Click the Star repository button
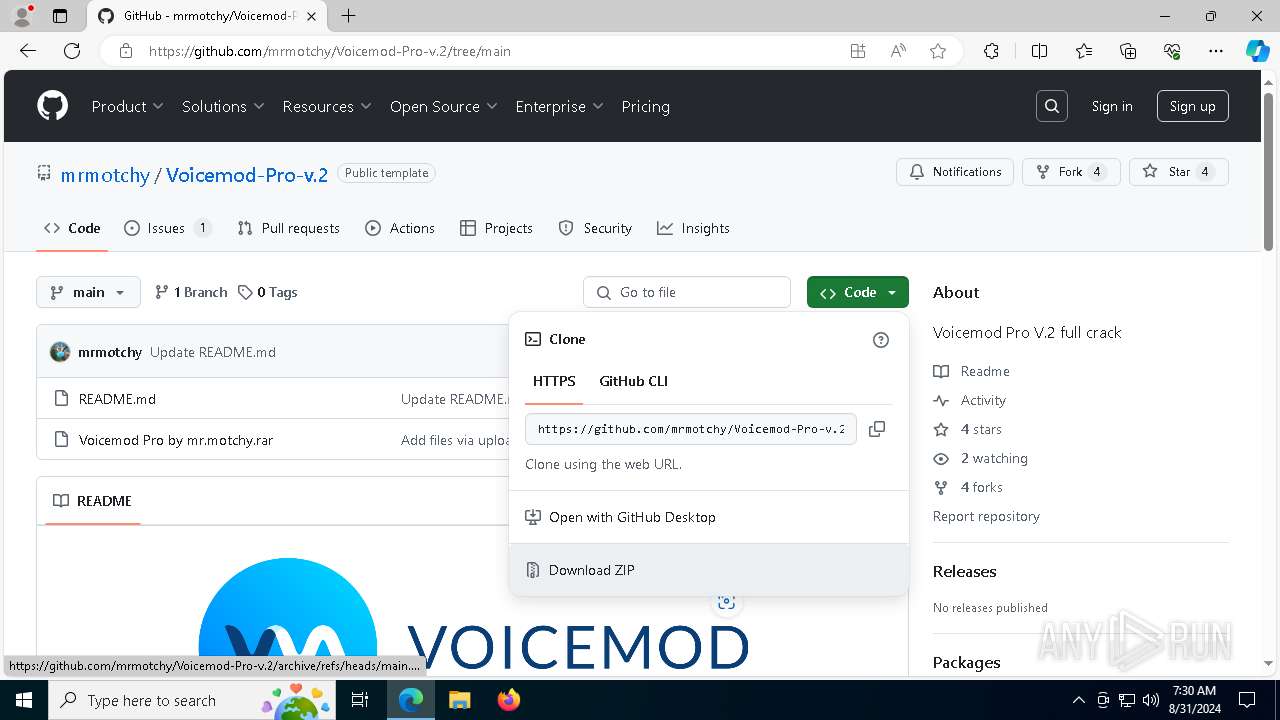This screenshot has height=720, width=1280. [x=1178, y=172]
